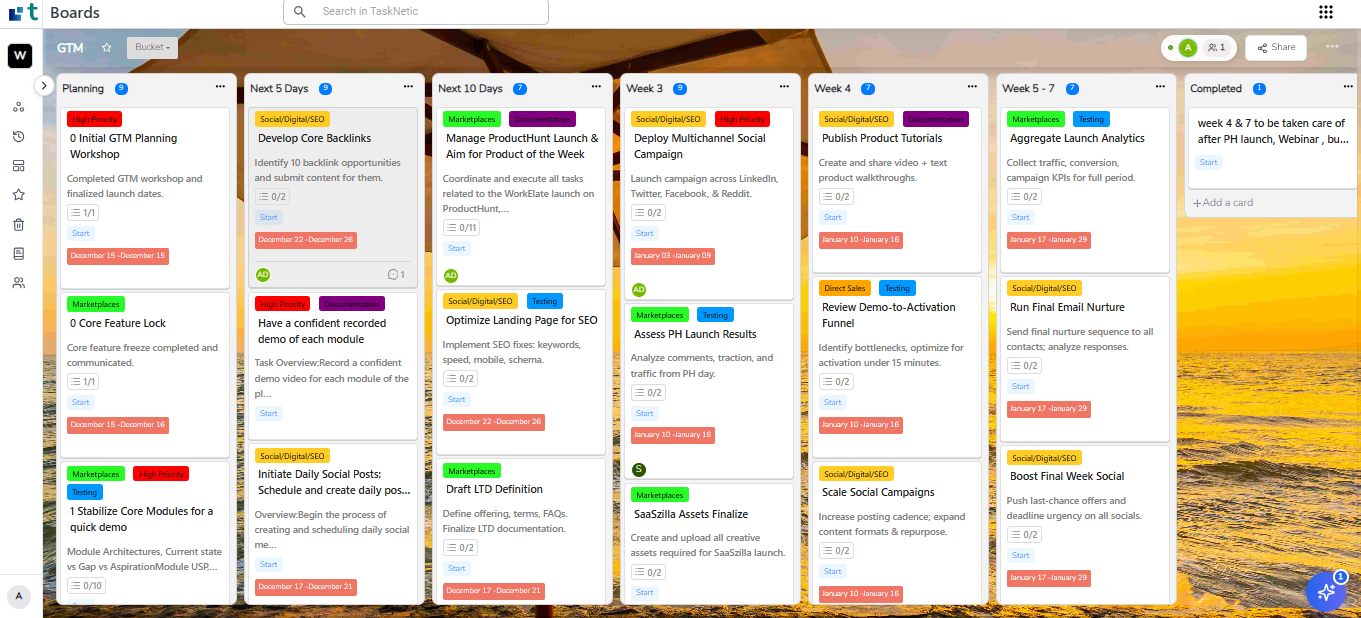Star the GTM board as favorite

pos(105,46)
